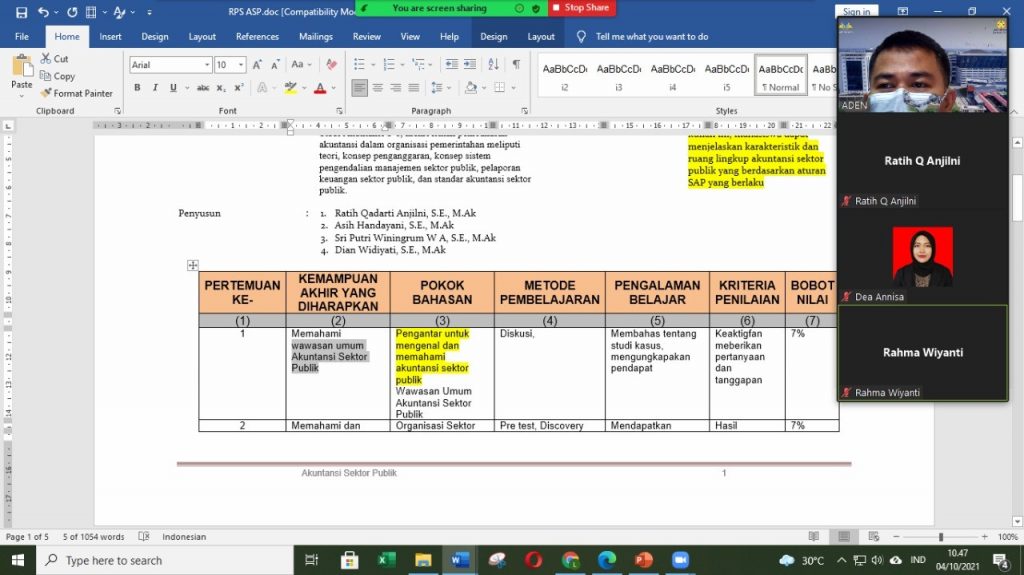The image size is (1024, 575).
Task: Apply the red font color button
Action: [320, 88]
